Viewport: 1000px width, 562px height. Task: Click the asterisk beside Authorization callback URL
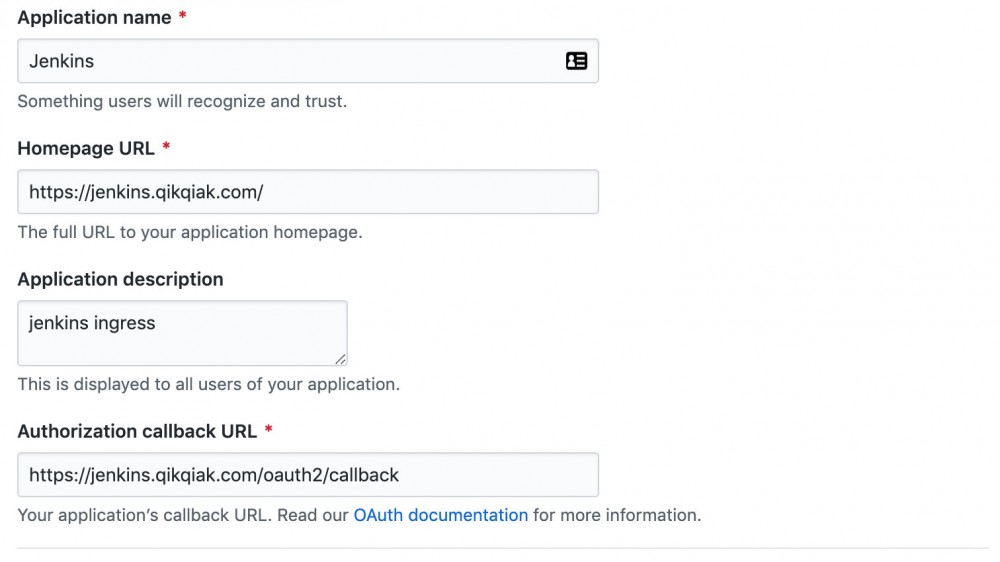click(268, 431)
